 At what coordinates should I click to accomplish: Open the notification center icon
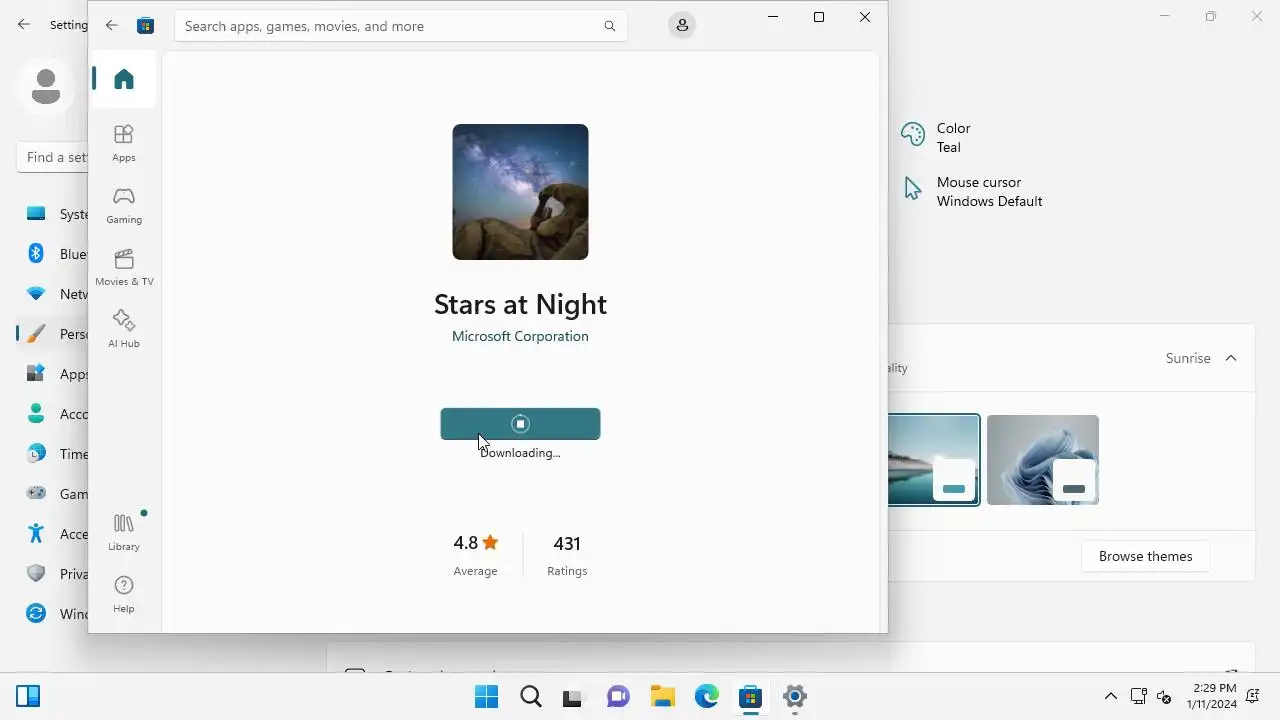tap(1252, 696)
